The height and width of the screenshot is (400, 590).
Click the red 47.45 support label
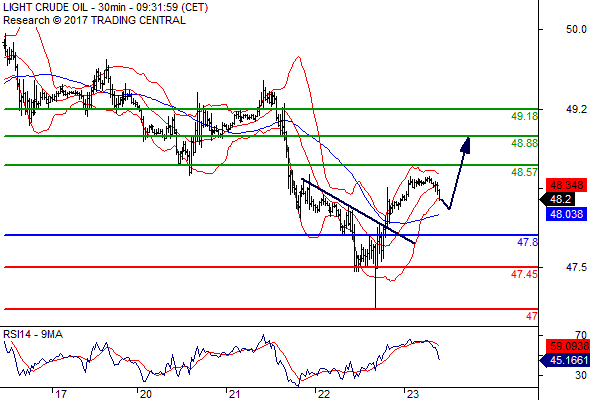(525, 274)
